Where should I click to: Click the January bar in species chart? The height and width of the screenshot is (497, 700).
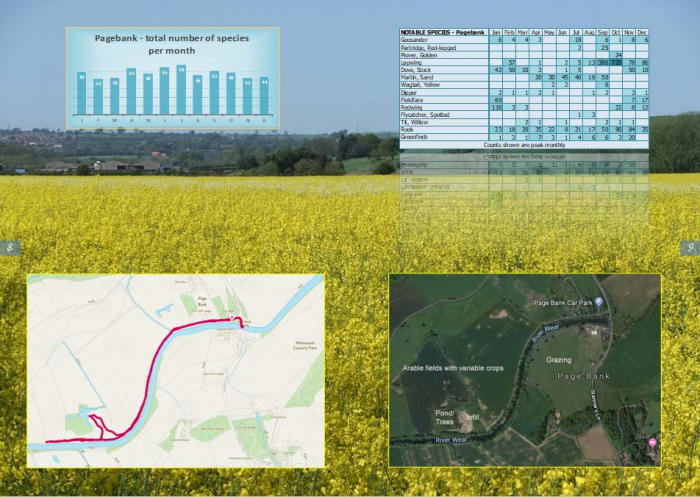[81, 93]
